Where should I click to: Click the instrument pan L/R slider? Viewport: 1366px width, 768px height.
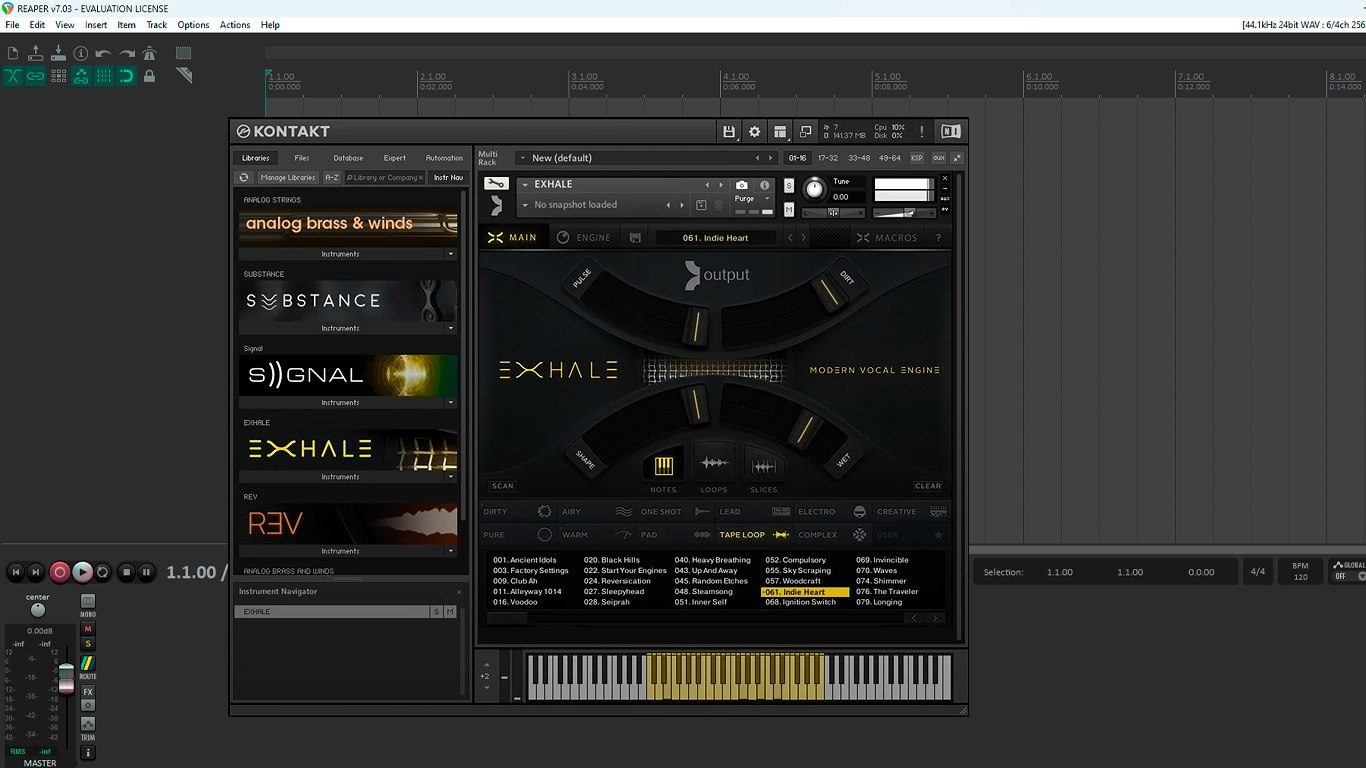click(x=832, y=212)
